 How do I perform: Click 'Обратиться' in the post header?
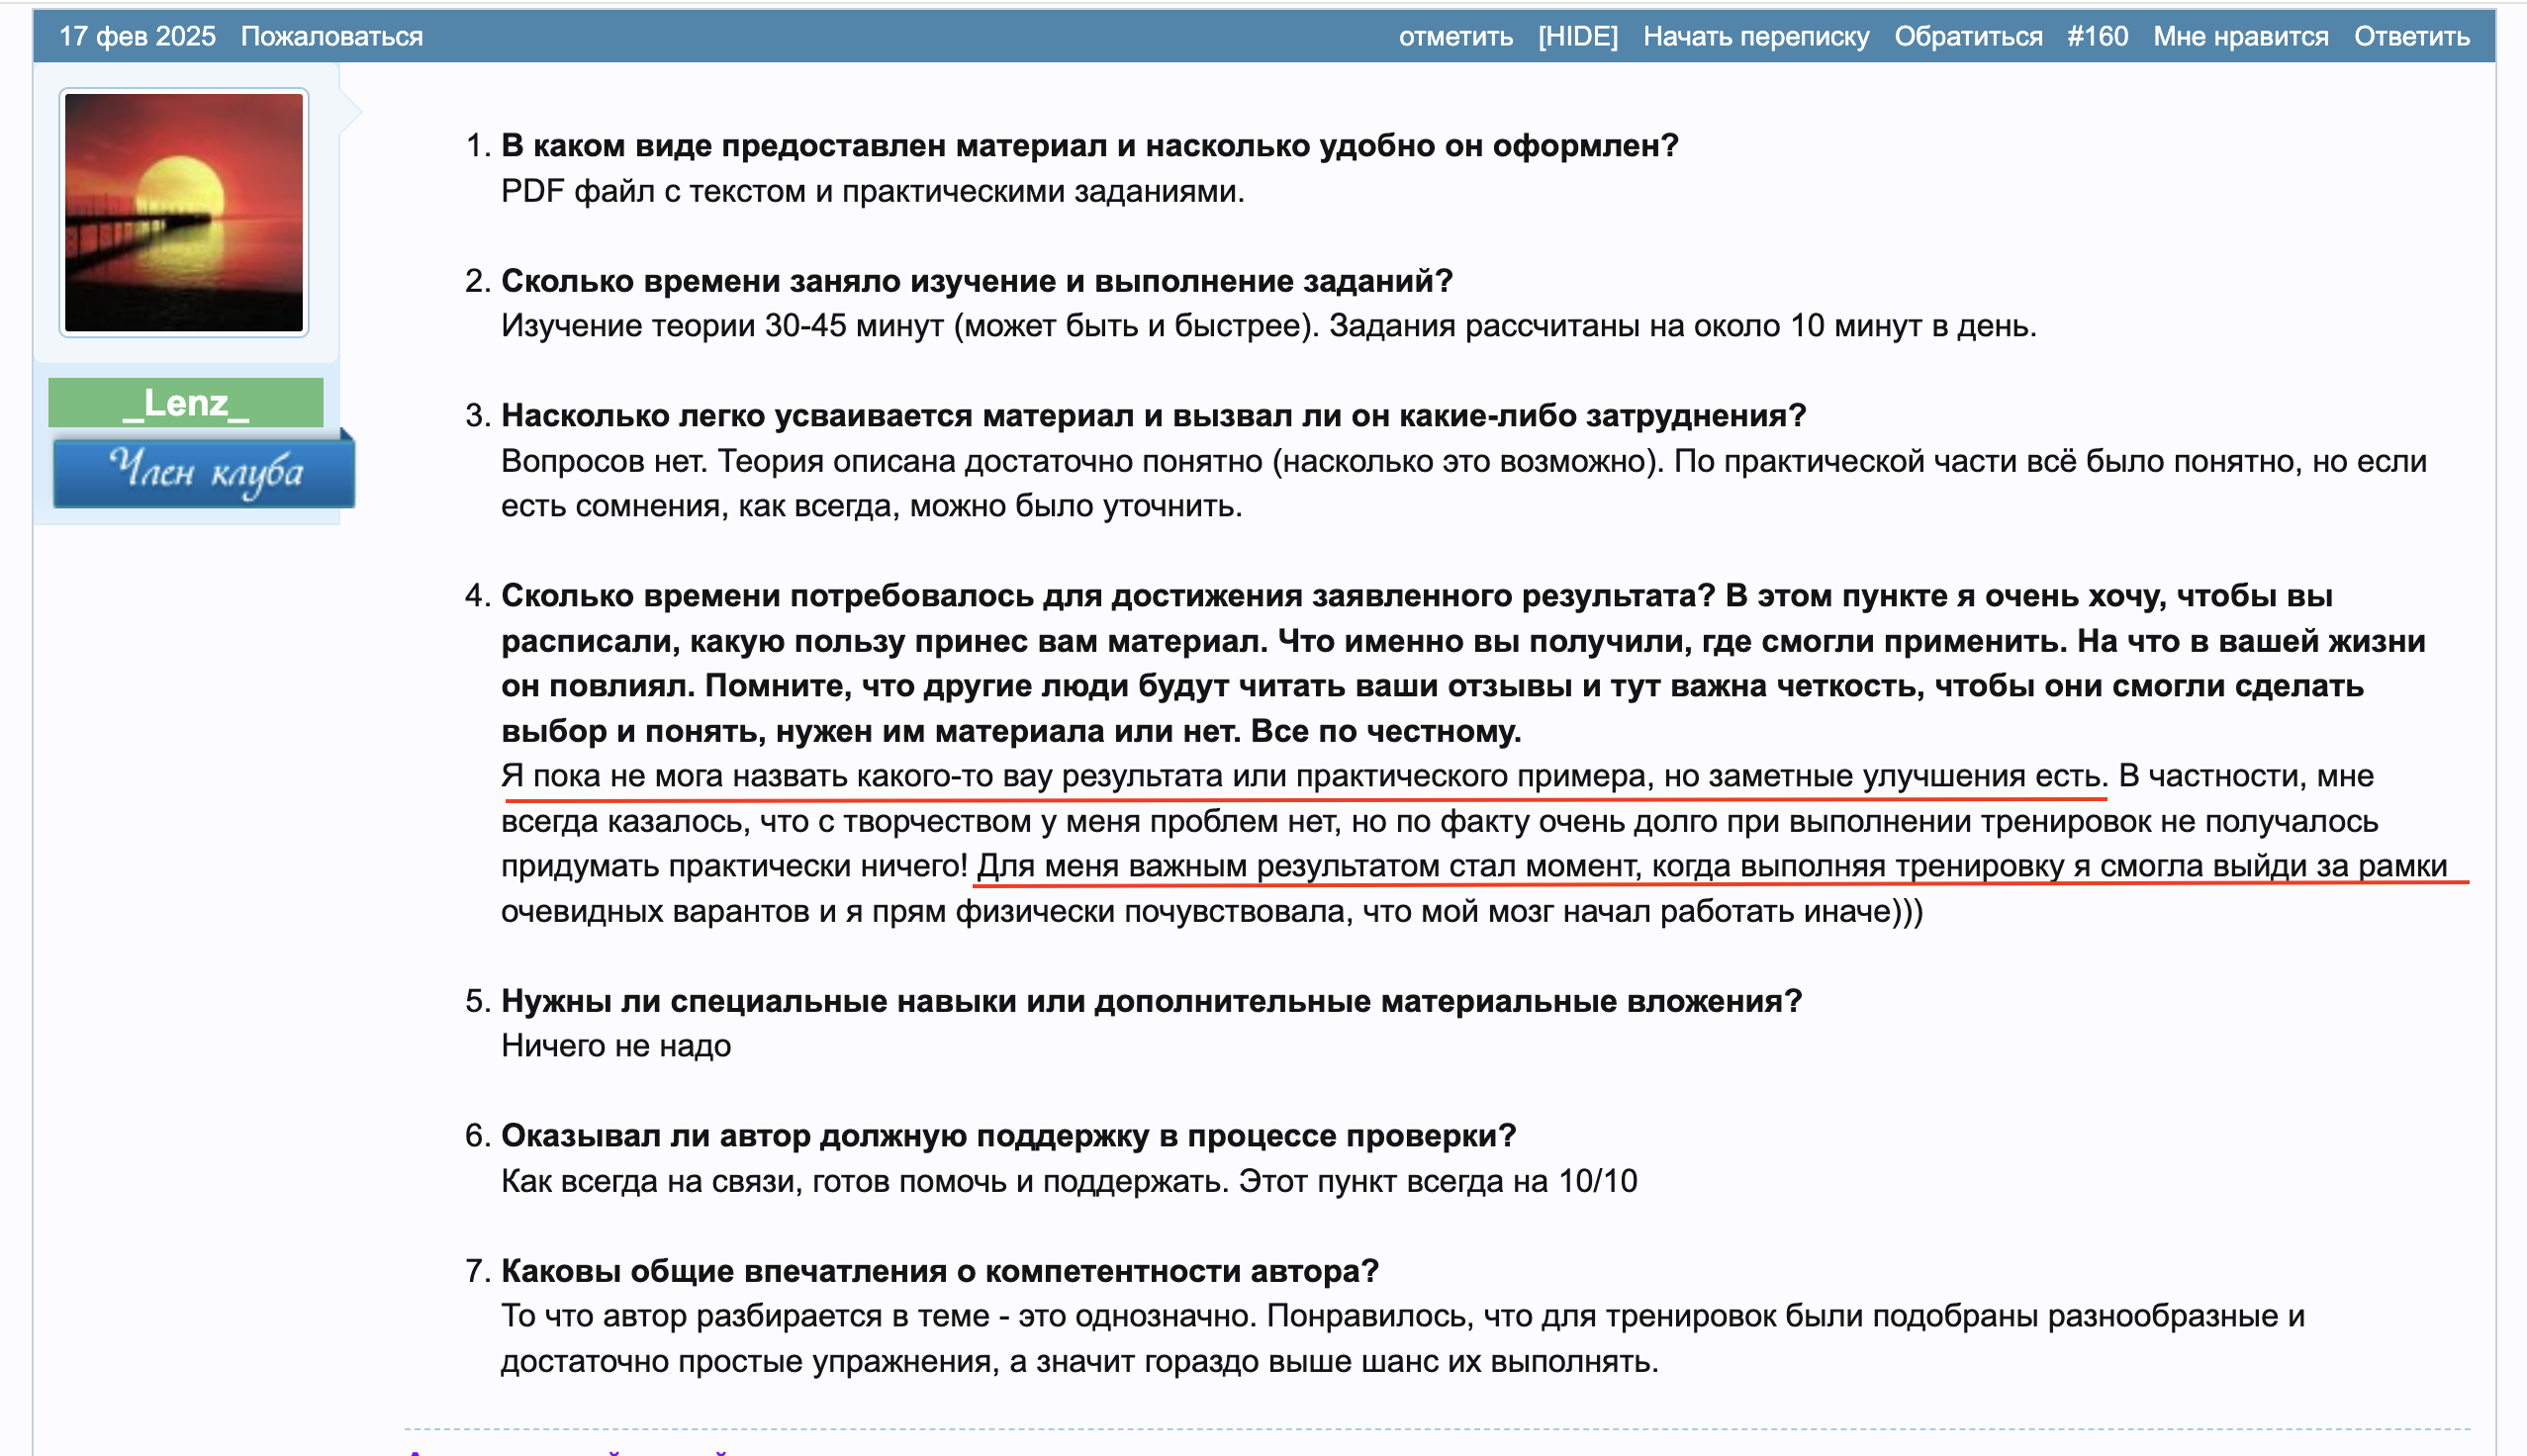coord(1967,37)
